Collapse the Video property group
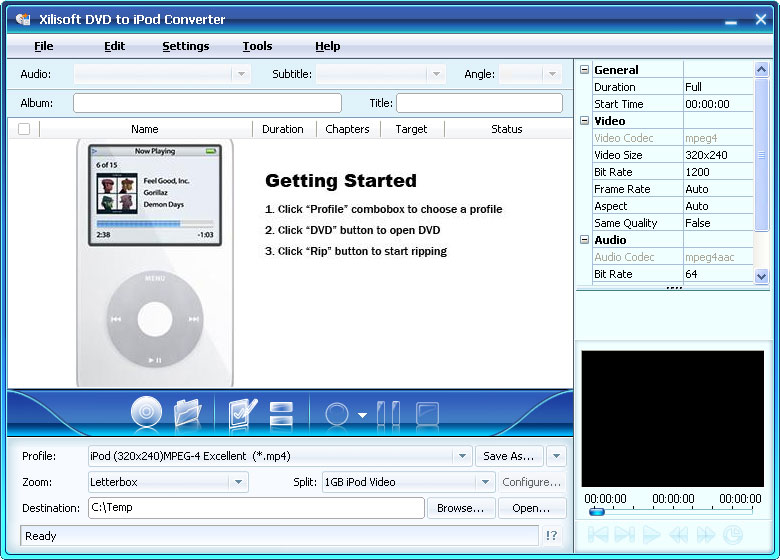 [x=585, y=121]
